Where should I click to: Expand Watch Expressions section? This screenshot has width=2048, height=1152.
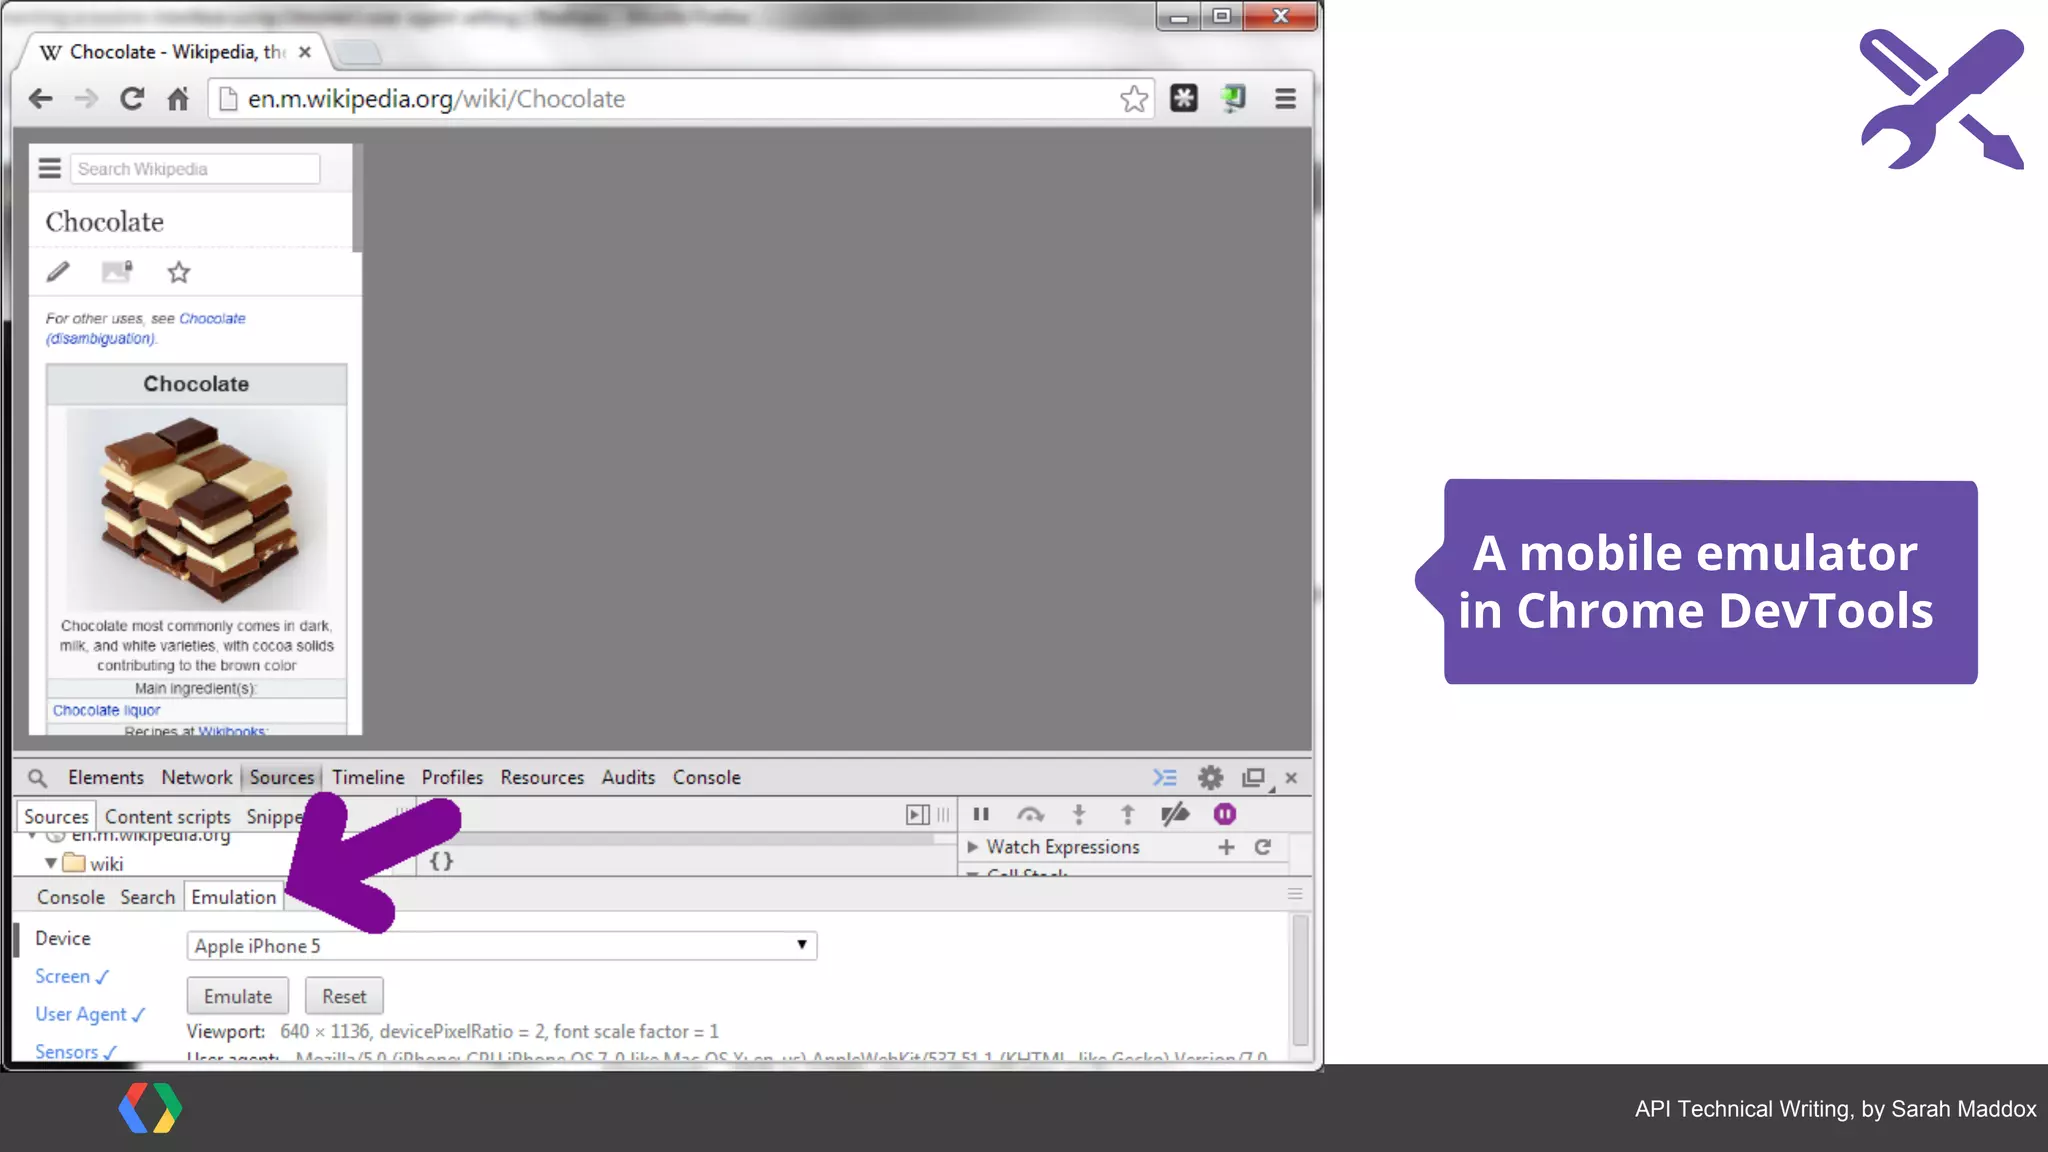[x=972, y=847]
